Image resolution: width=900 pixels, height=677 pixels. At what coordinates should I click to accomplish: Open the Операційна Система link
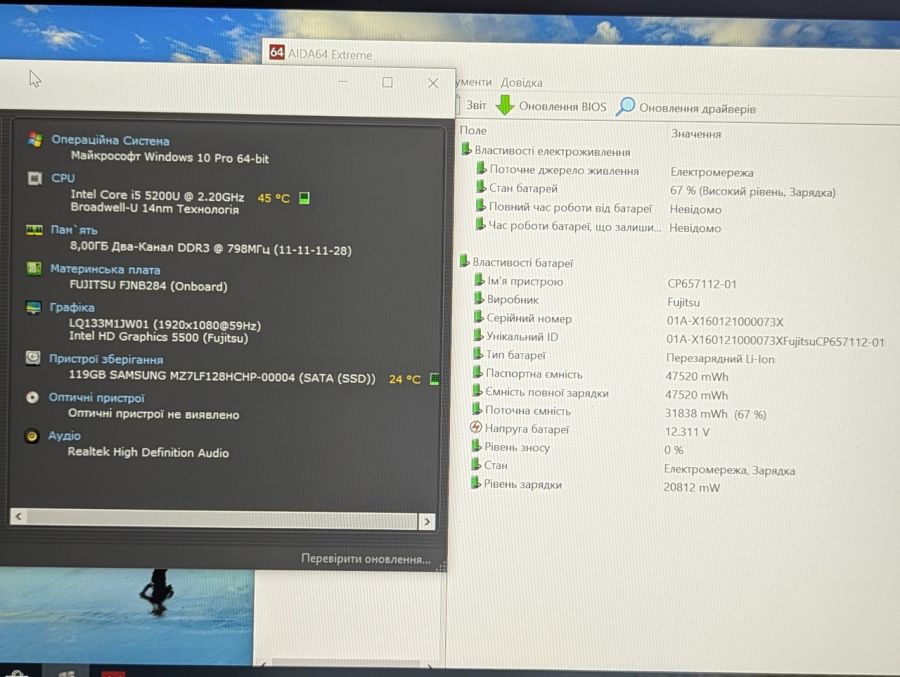coord(110,140)
